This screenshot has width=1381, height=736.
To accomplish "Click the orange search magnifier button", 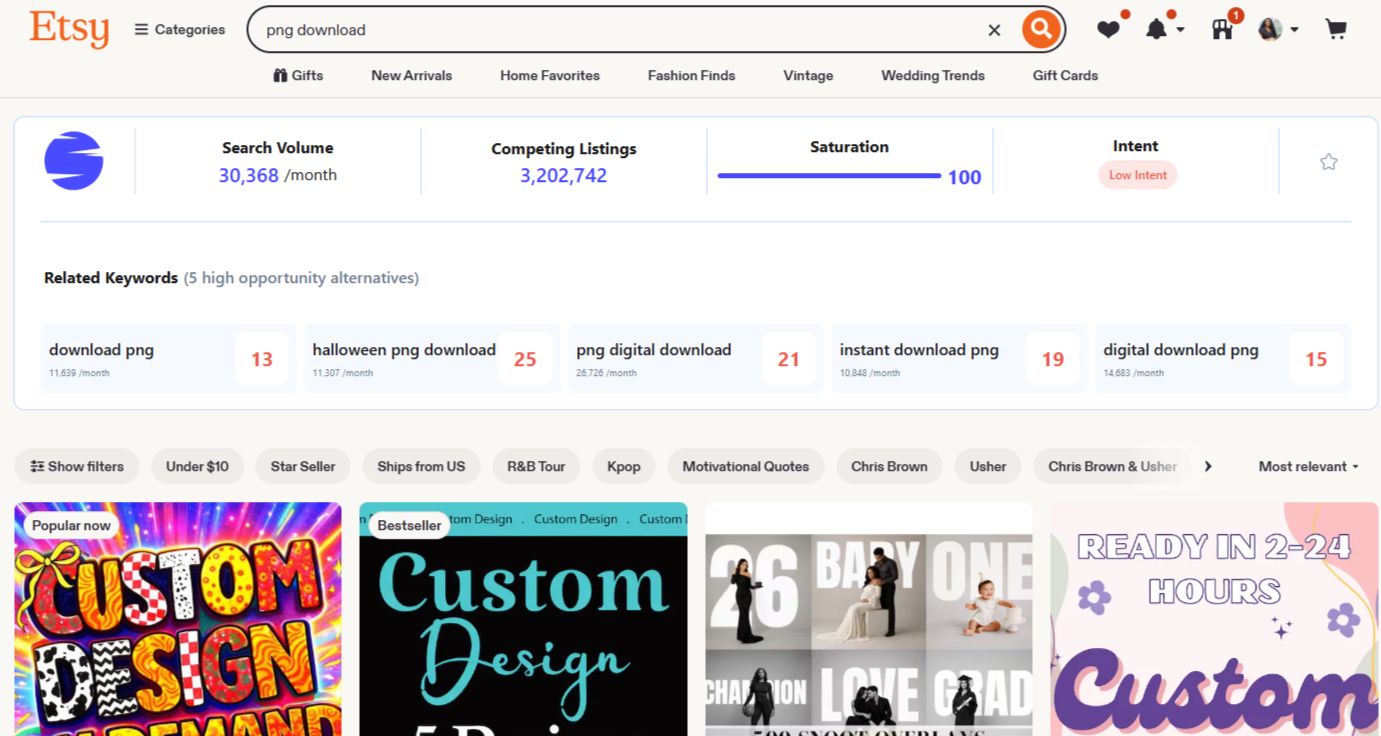I will 1041,29.
